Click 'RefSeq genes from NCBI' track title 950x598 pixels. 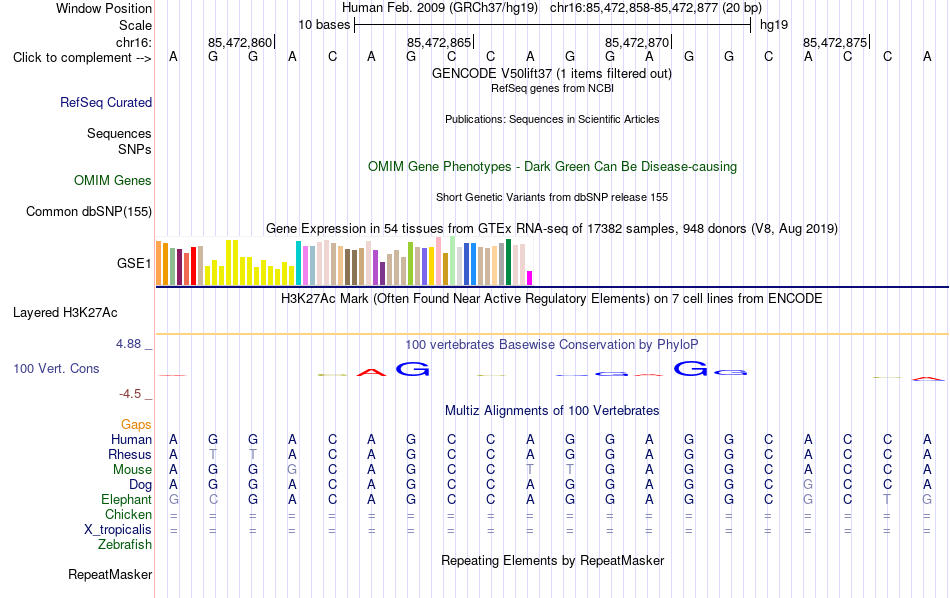(552, 88)
